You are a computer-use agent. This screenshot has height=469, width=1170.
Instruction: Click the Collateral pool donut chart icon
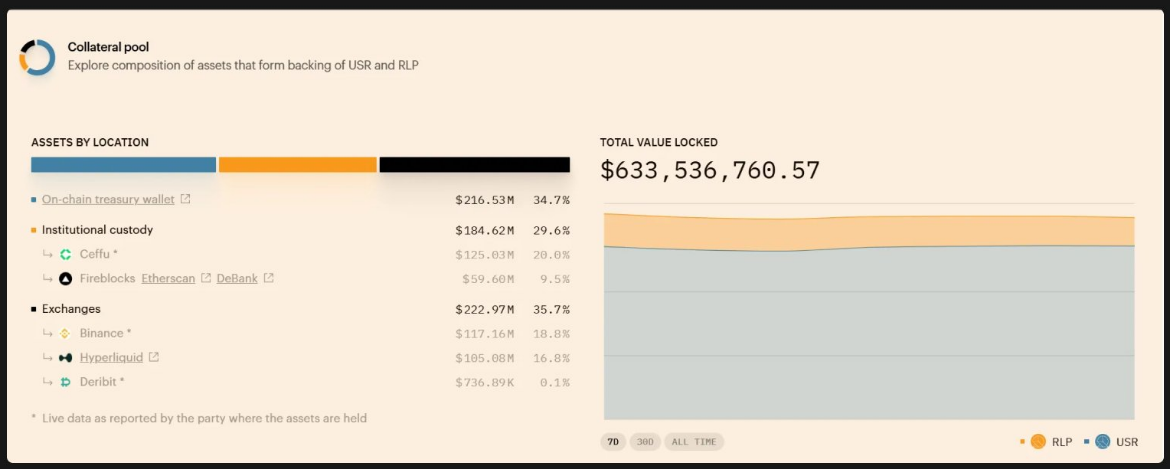click(x=37, y=57)
